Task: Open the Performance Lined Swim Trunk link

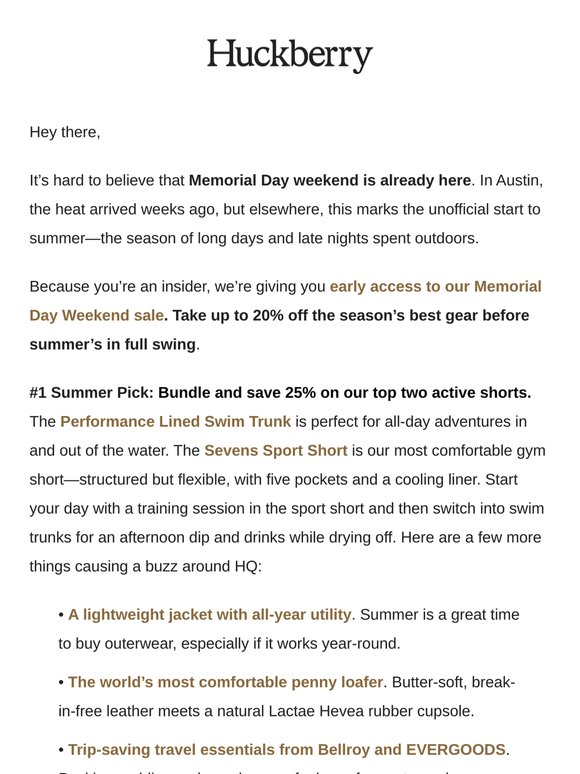Action: tap(176, 422)
